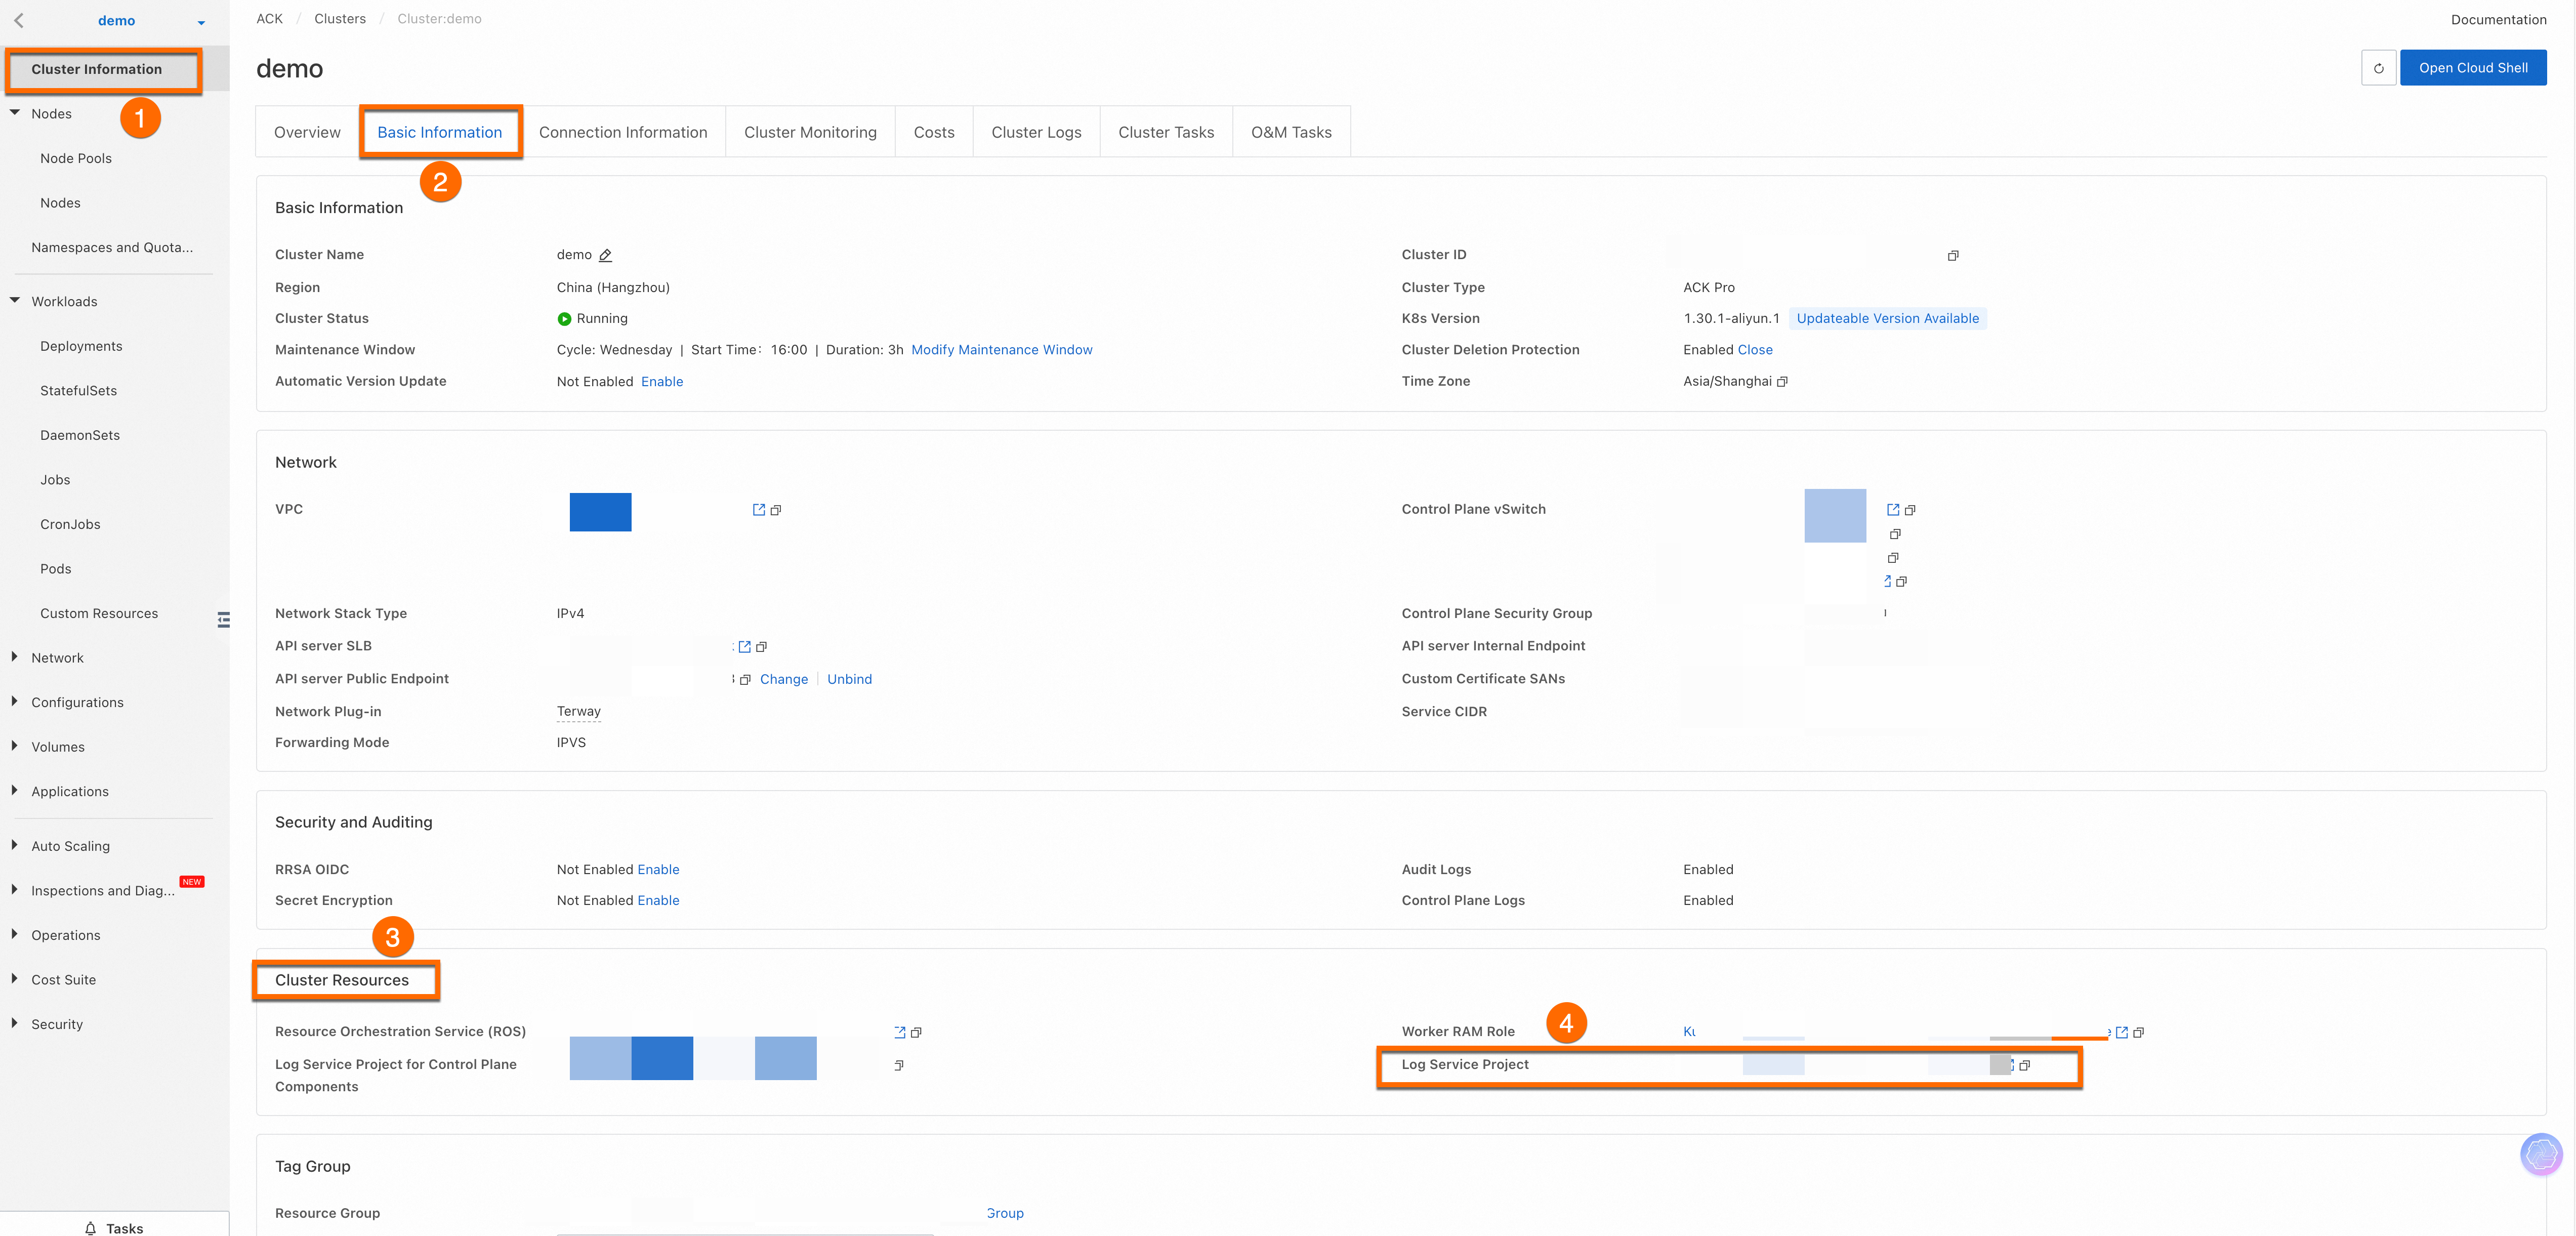
Task: Click the pencil icon to edit cluster name
Action: click(605, 256)
